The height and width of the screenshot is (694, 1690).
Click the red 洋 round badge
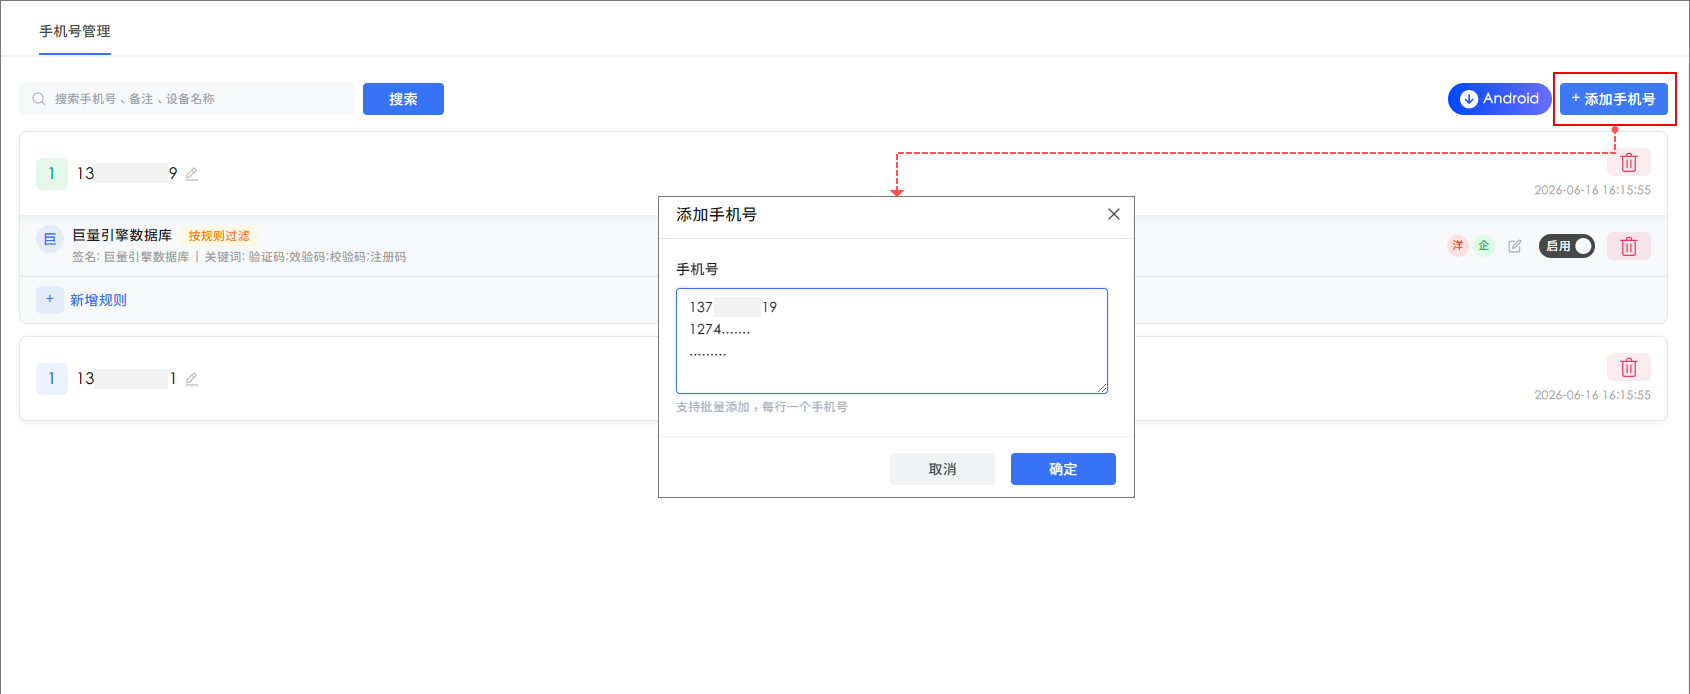1458,246
